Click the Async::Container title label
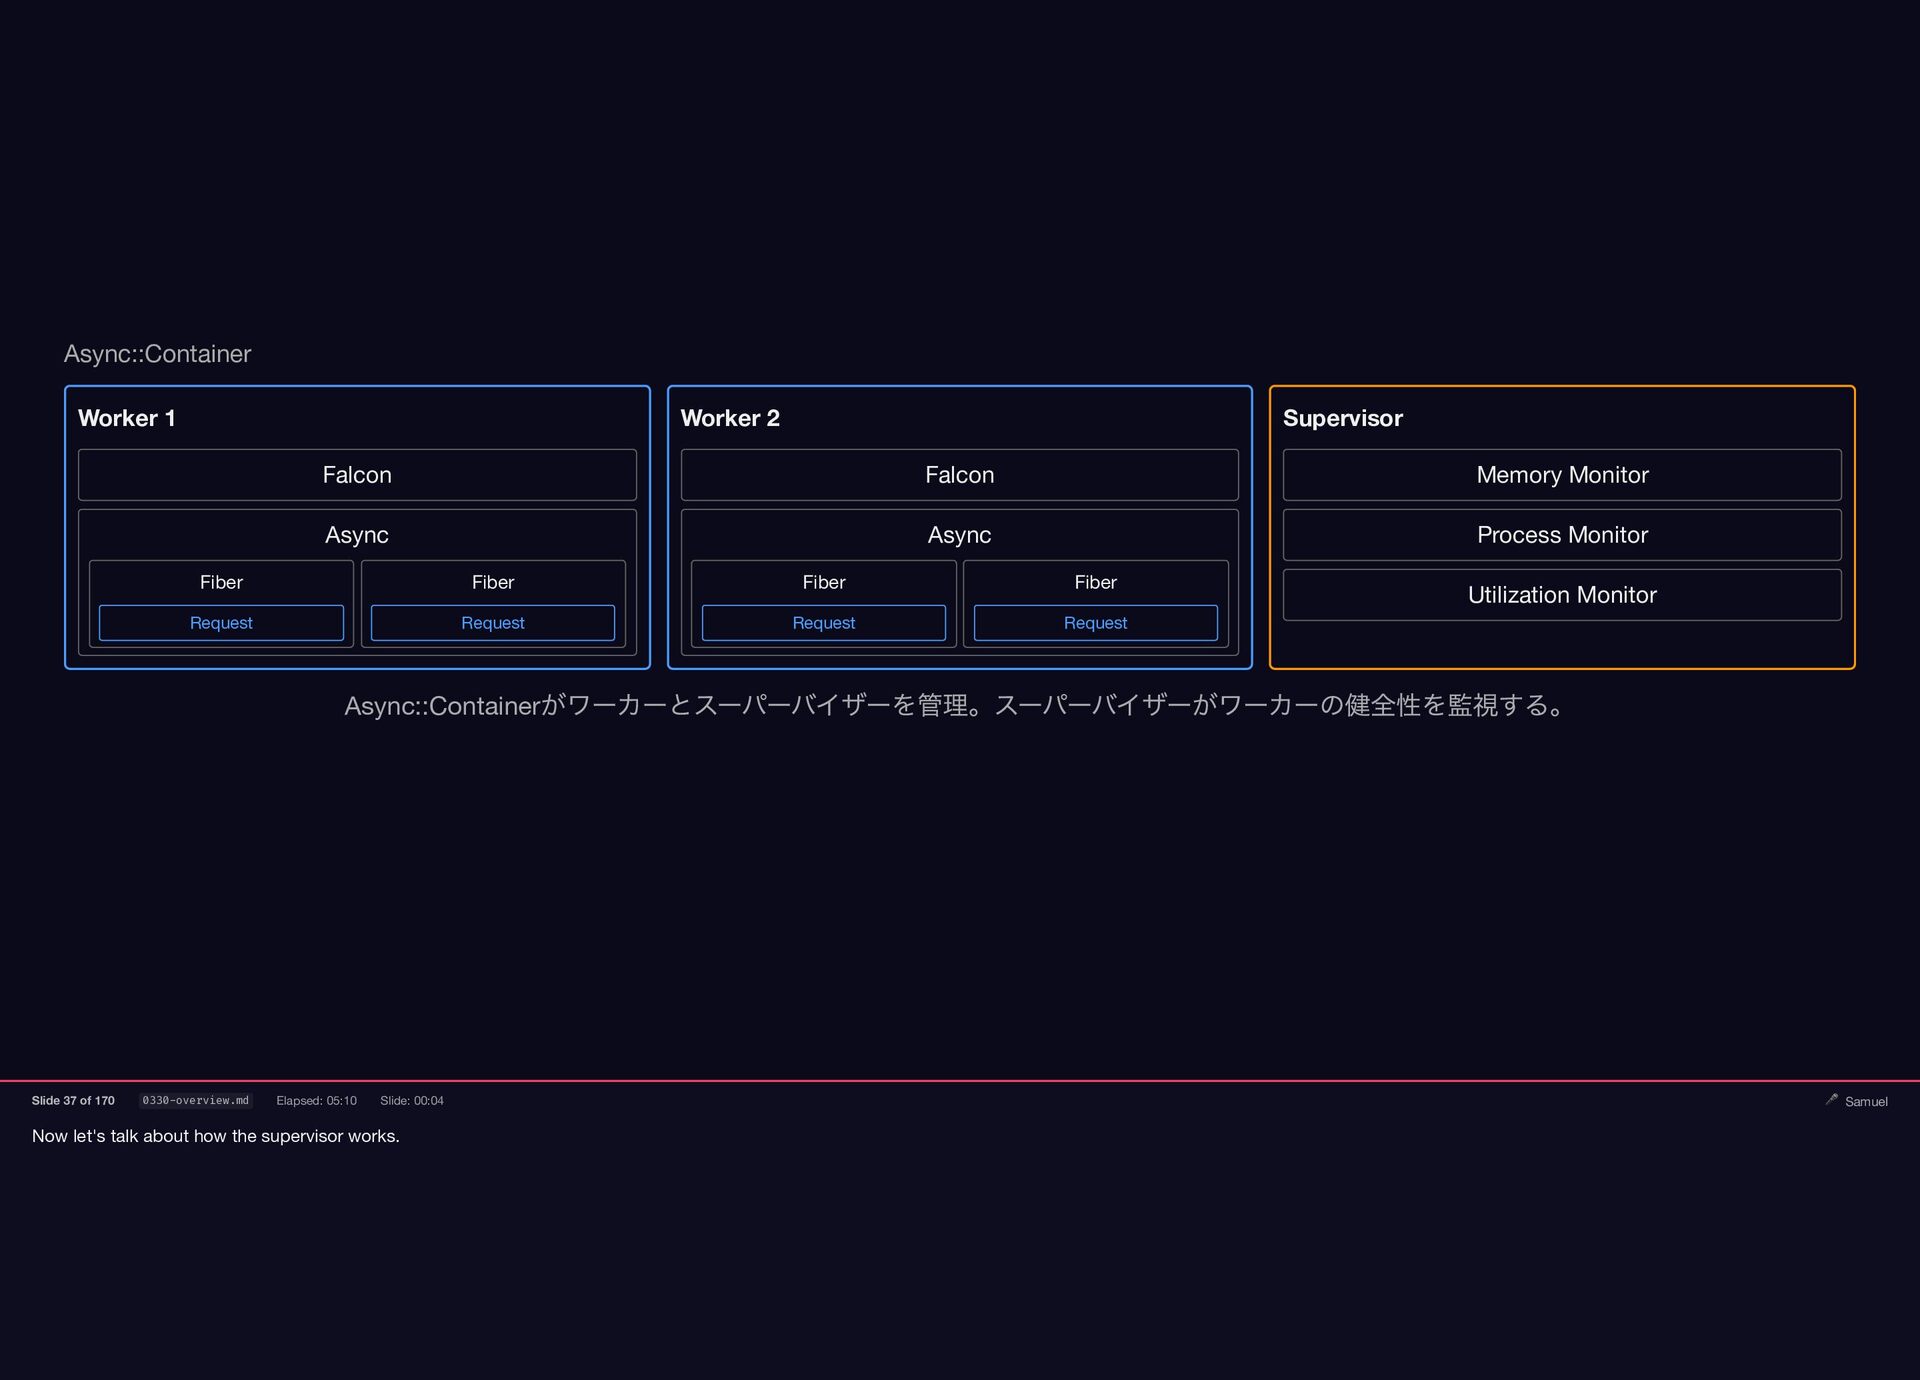Image resolution: width=1920 pixels, height=1380 pixels. (x=157, y=354)
